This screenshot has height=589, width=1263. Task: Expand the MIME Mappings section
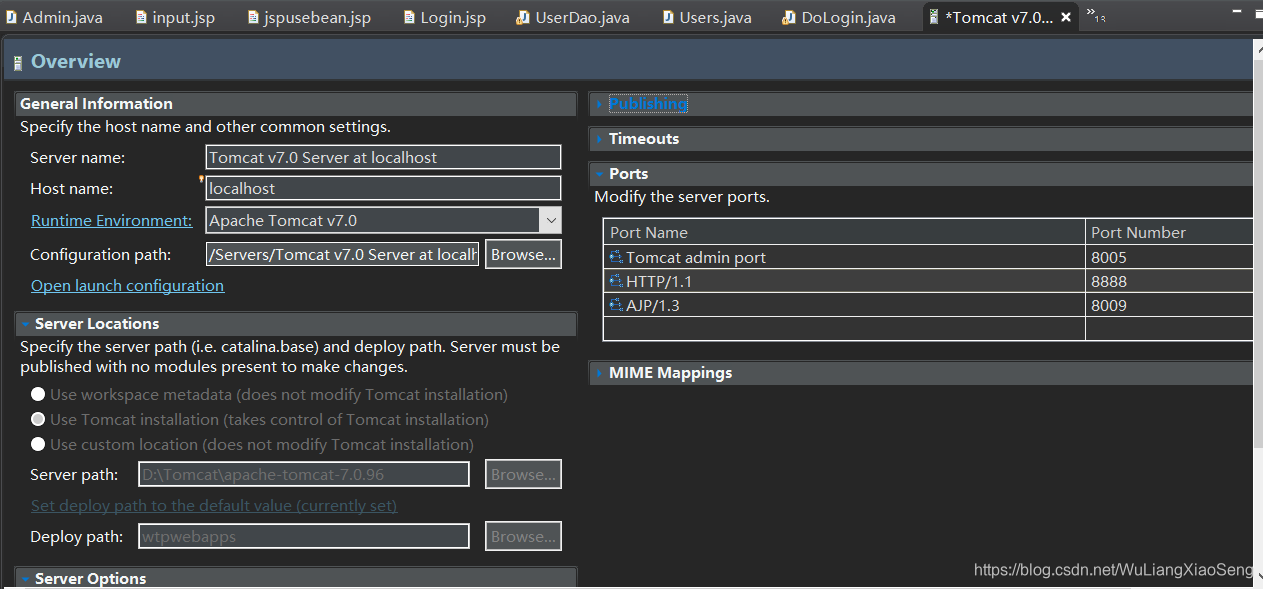pos(599,373)
